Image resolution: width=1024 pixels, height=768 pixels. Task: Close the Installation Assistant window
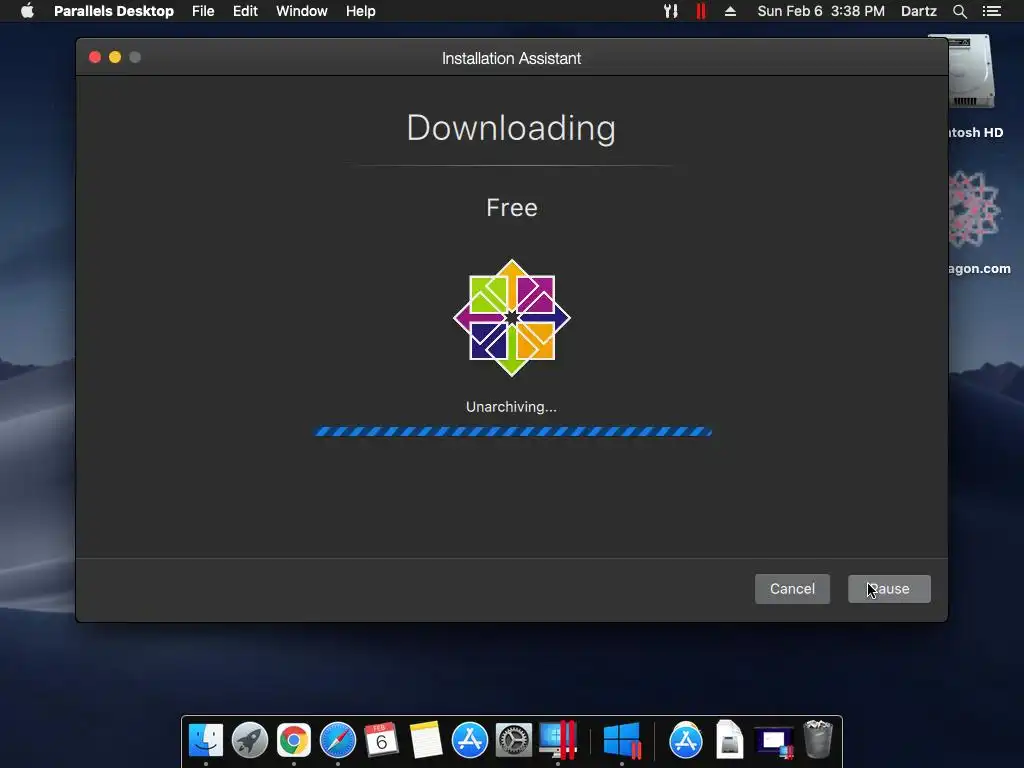point(95,57)
